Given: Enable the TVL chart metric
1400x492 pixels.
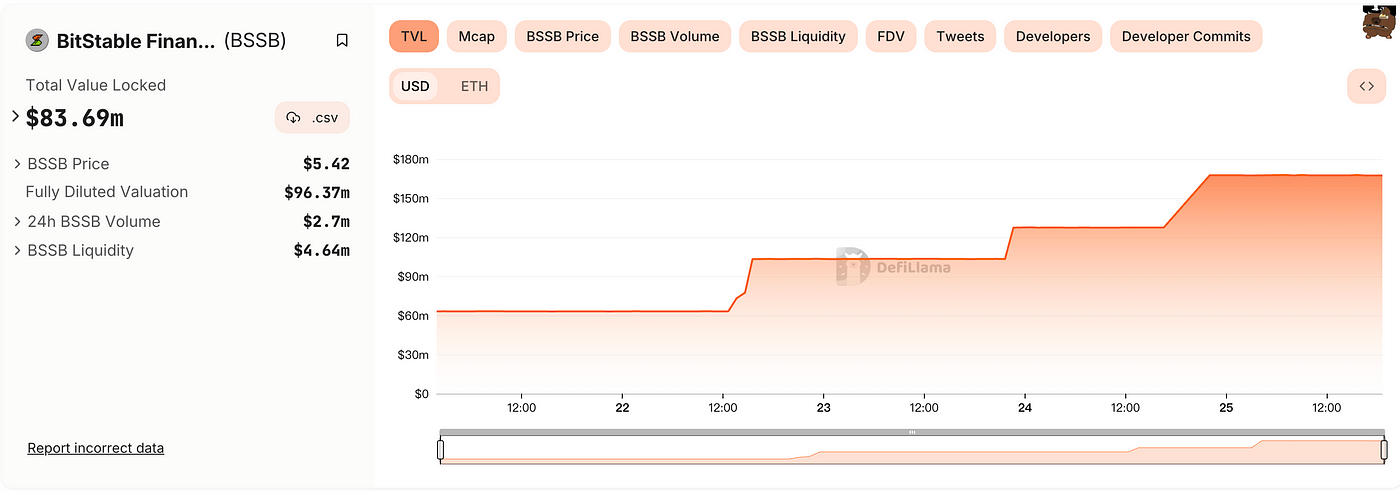Looking at the screenshot, I should 413,36.
